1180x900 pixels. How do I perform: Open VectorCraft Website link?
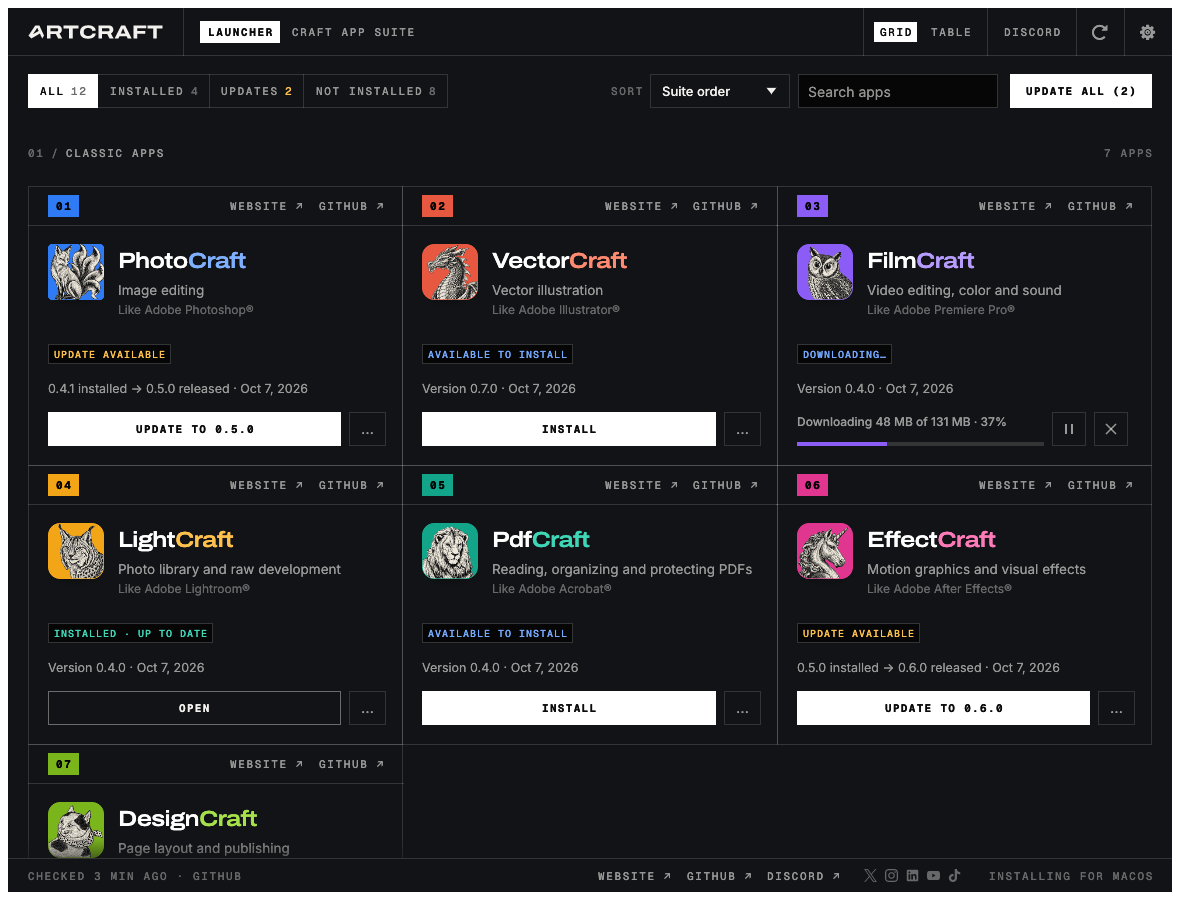(x=641, y=206)
